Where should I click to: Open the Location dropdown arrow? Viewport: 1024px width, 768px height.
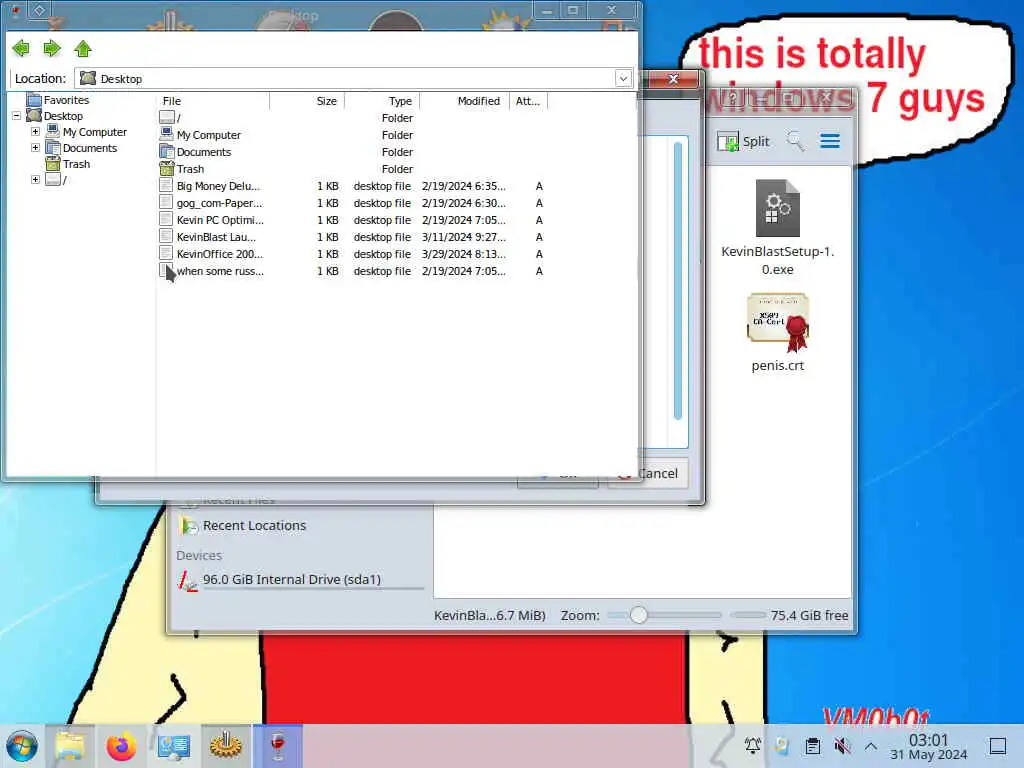click(623, 78)
